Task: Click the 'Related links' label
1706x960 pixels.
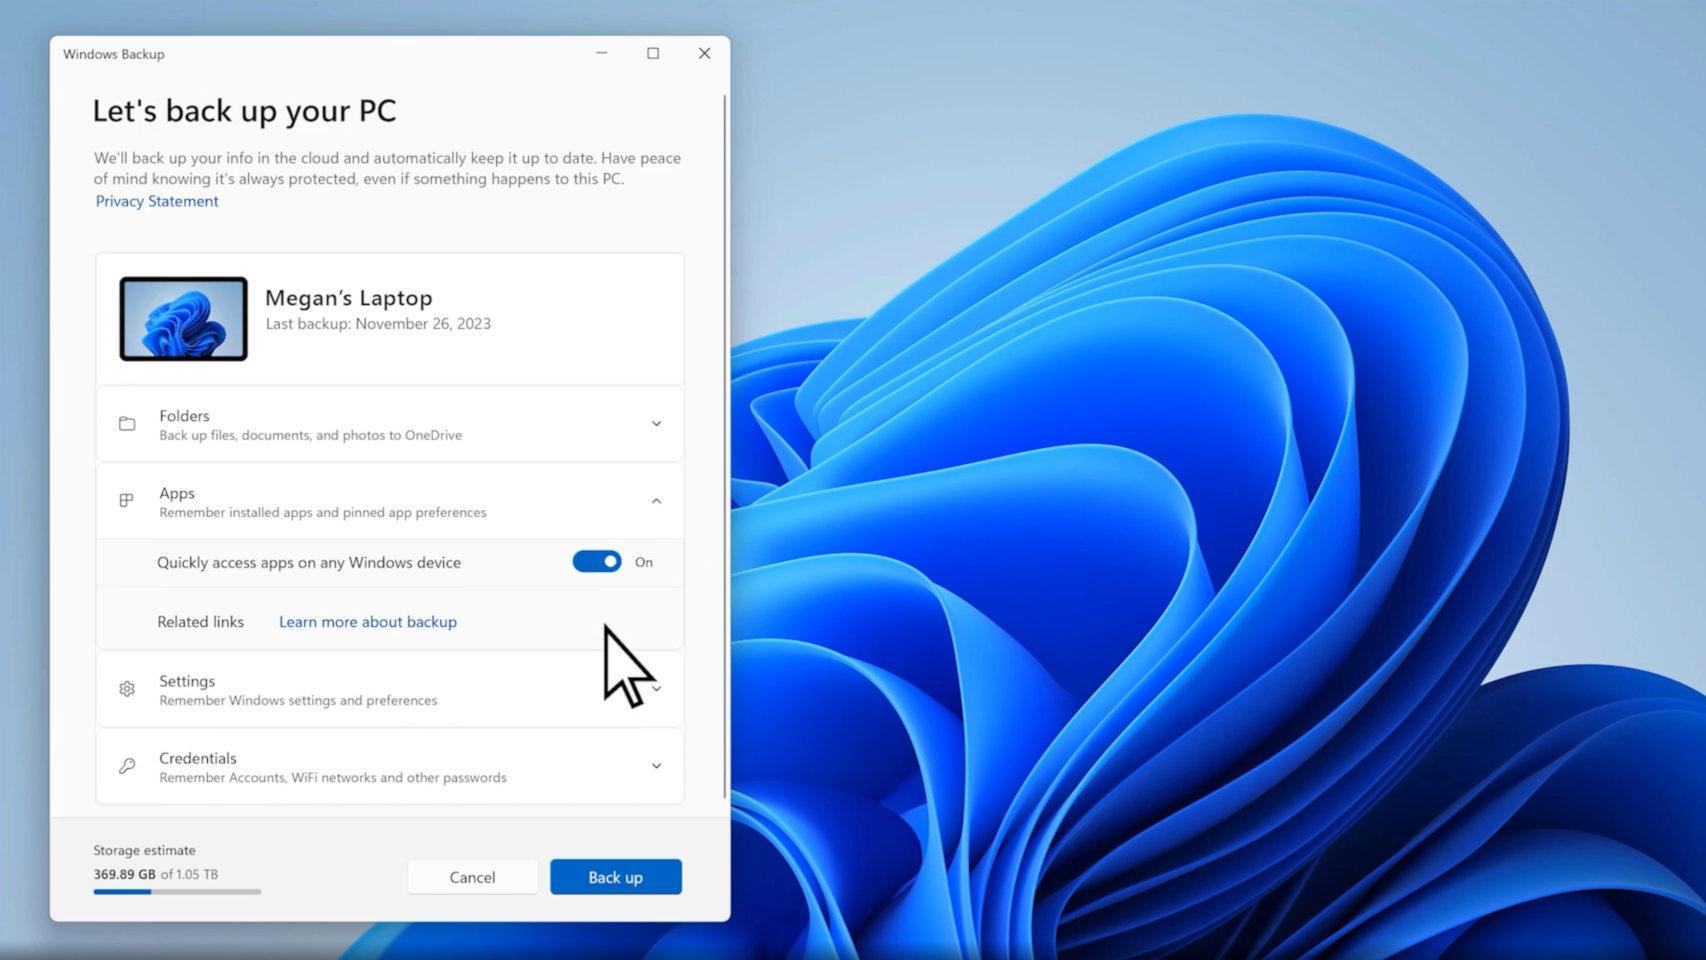Action: [200, 622]
